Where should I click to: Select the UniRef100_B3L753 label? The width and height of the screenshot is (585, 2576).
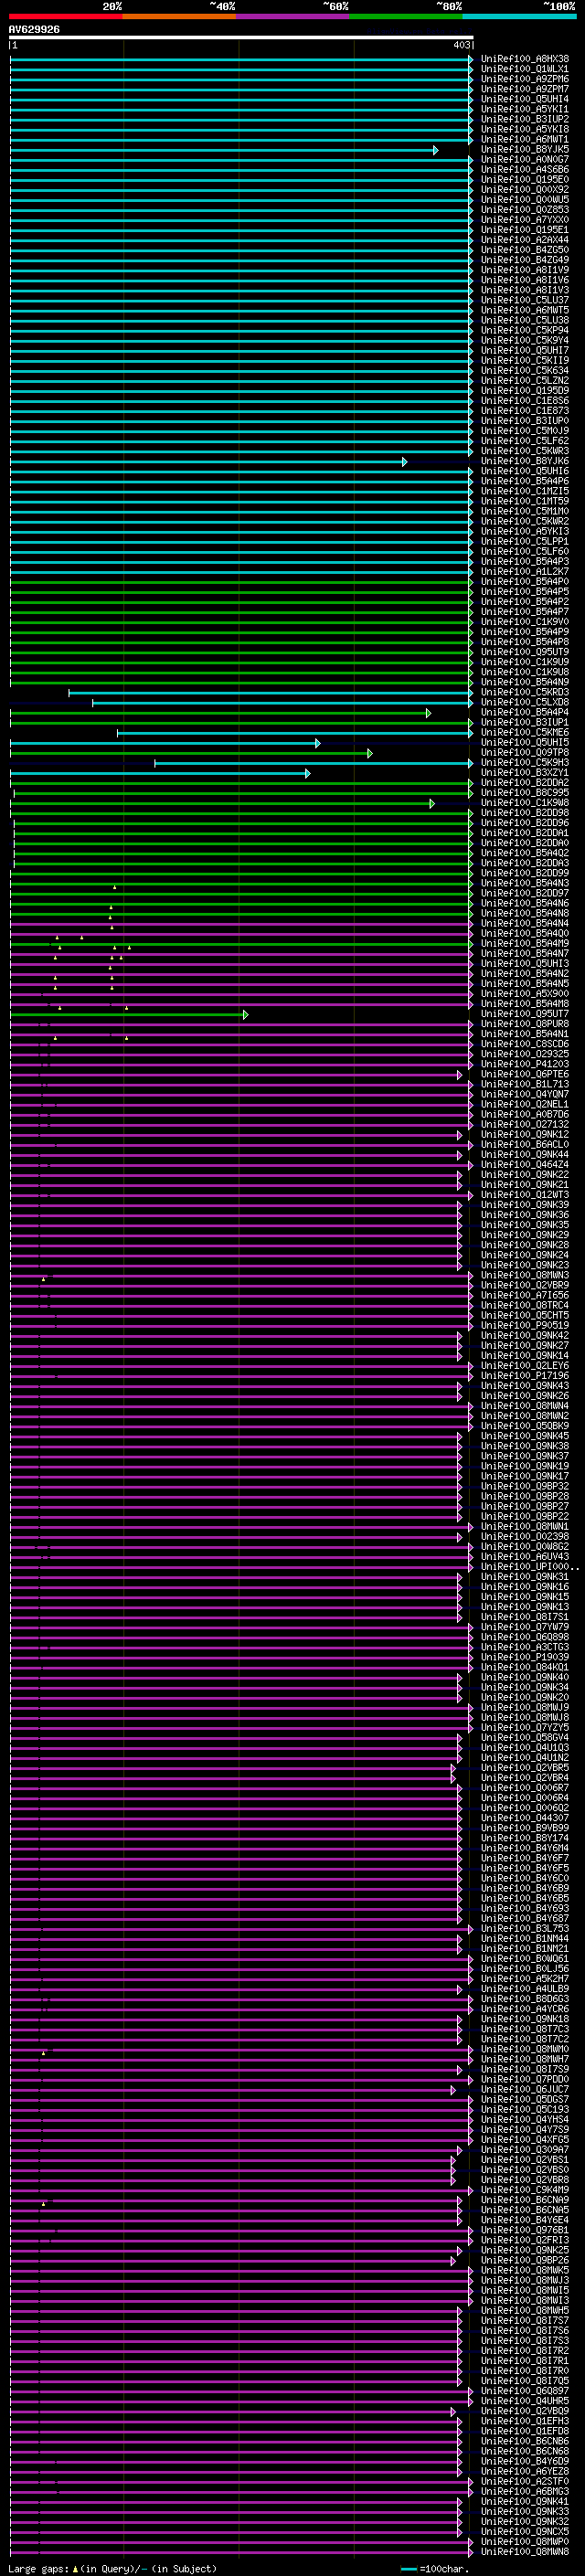524,1929
